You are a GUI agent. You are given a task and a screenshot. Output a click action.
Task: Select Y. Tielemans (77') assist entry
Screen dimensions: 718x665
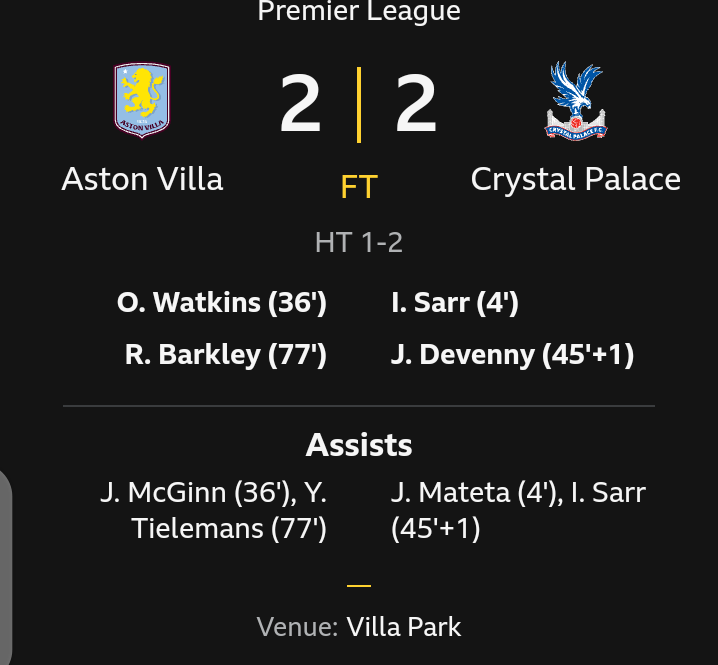click(x=230, y=528)
